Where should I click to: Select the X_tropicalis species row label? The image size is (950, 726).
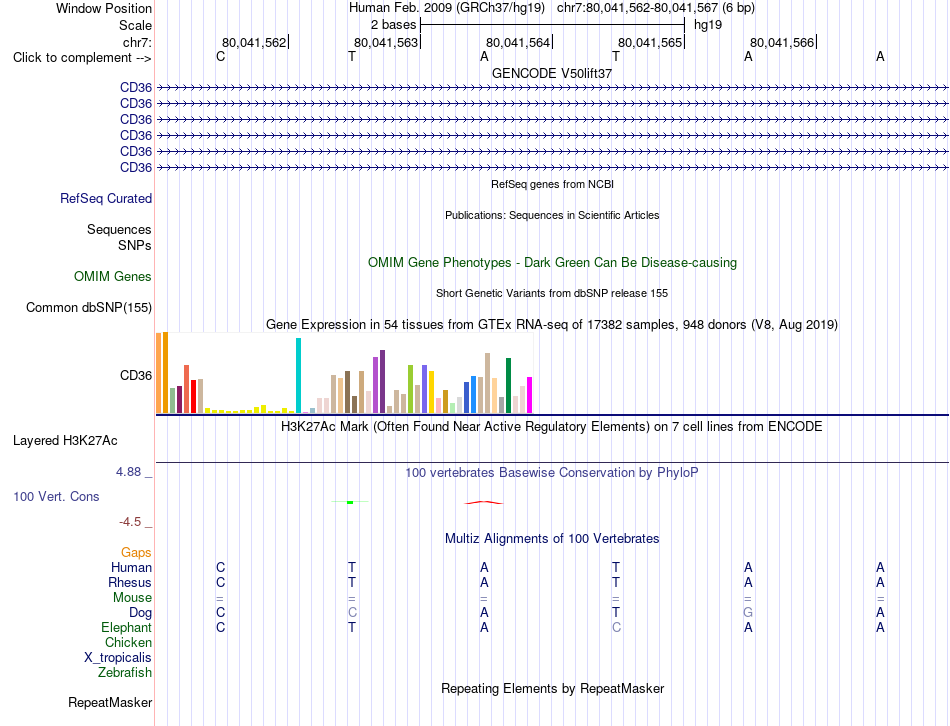118,658
